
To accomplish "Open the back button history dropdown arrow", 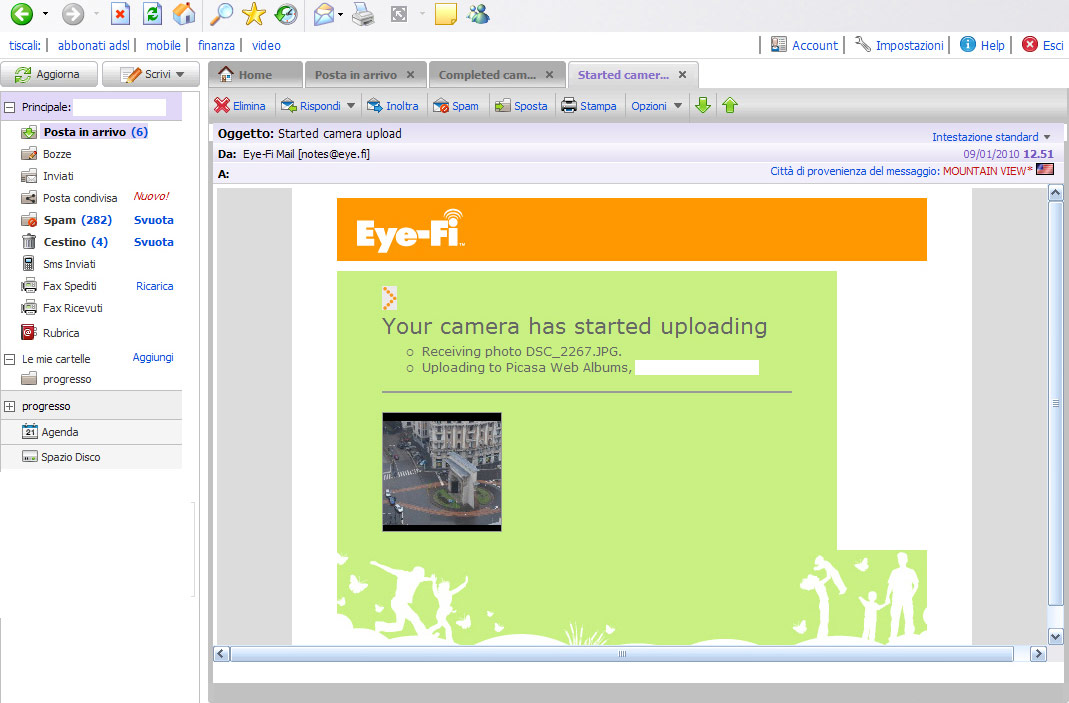I will (x=45, y=14).
